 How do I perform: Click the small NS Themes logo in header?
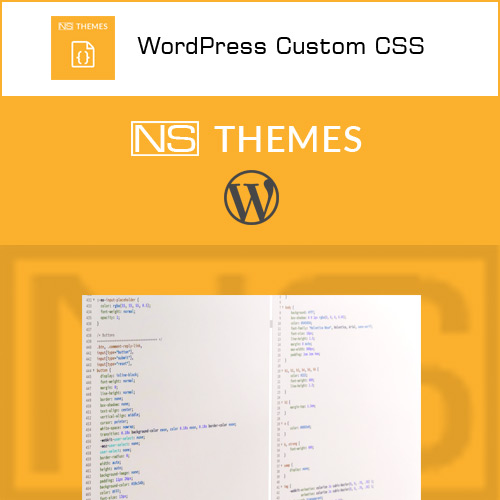pyautogui.click(x=83, y=26)
